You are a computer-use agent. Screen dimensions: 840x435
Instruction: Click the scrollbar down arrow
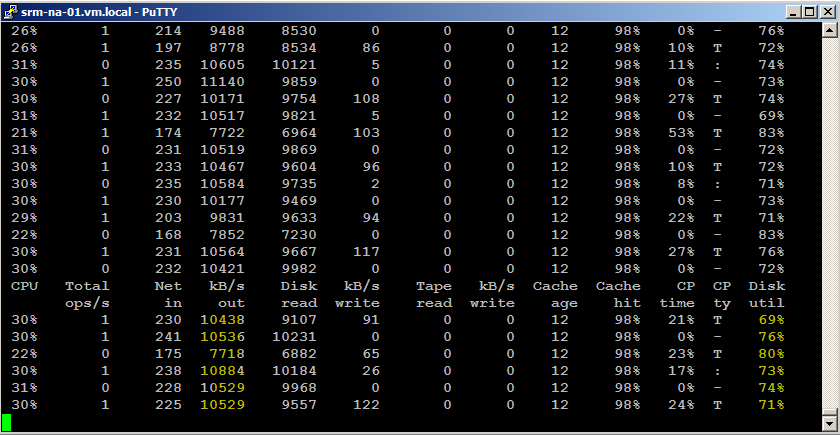(829, 425)
